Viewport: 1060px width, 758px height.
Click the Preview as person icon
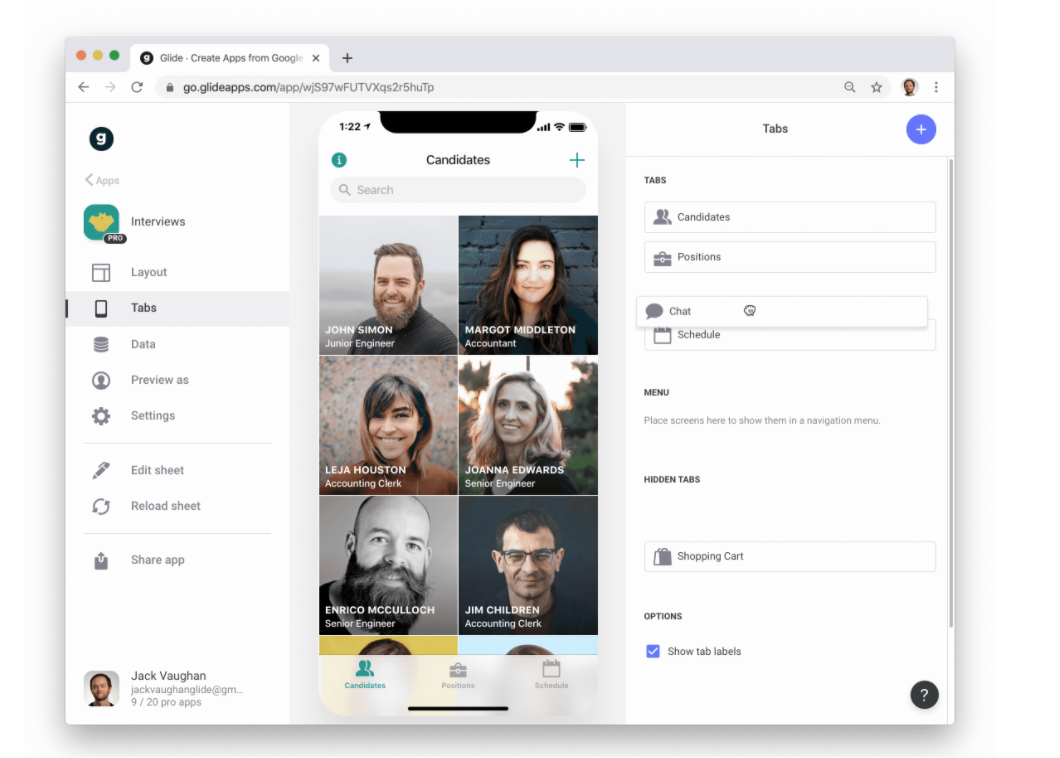coord(101,380)
